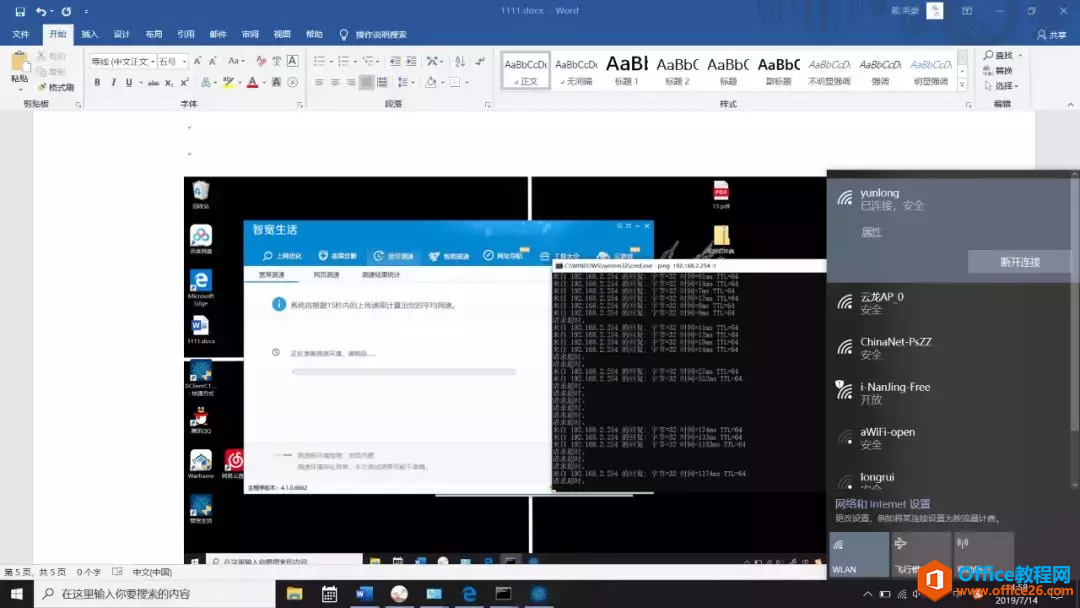Apply the Heading 1 (标题 1) style
1080x608 pixels.
[x=627, y=70]
